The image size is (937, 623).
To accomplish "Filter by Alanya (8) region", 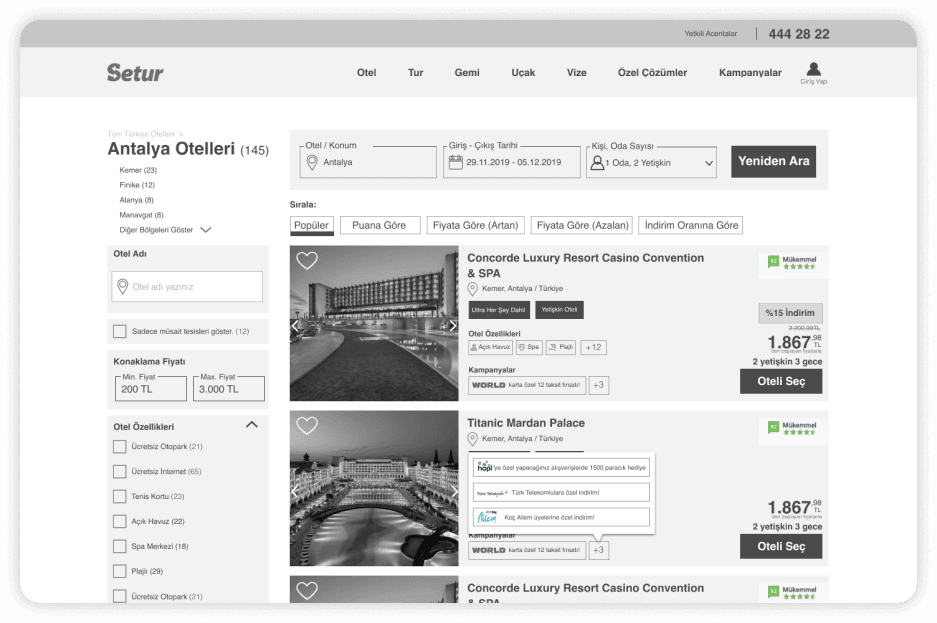I will (x=136, y=200).
